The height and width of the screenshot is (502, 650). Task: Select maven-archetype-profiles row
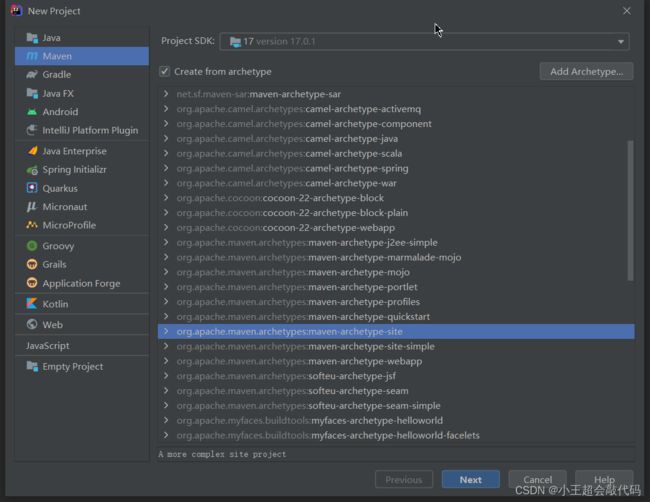point(396,301)
